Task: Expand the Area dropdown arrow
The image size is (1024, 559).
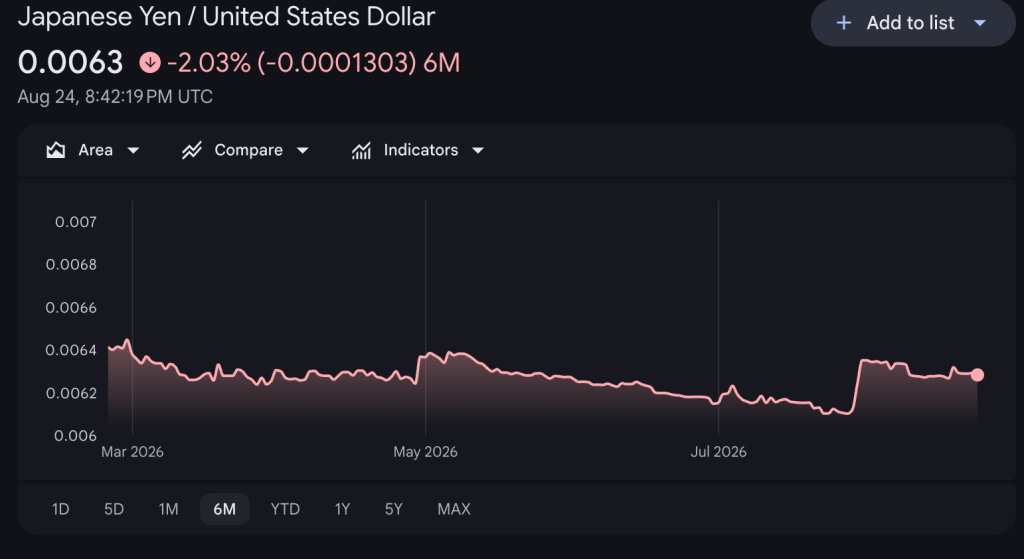Action: [133, 151]
